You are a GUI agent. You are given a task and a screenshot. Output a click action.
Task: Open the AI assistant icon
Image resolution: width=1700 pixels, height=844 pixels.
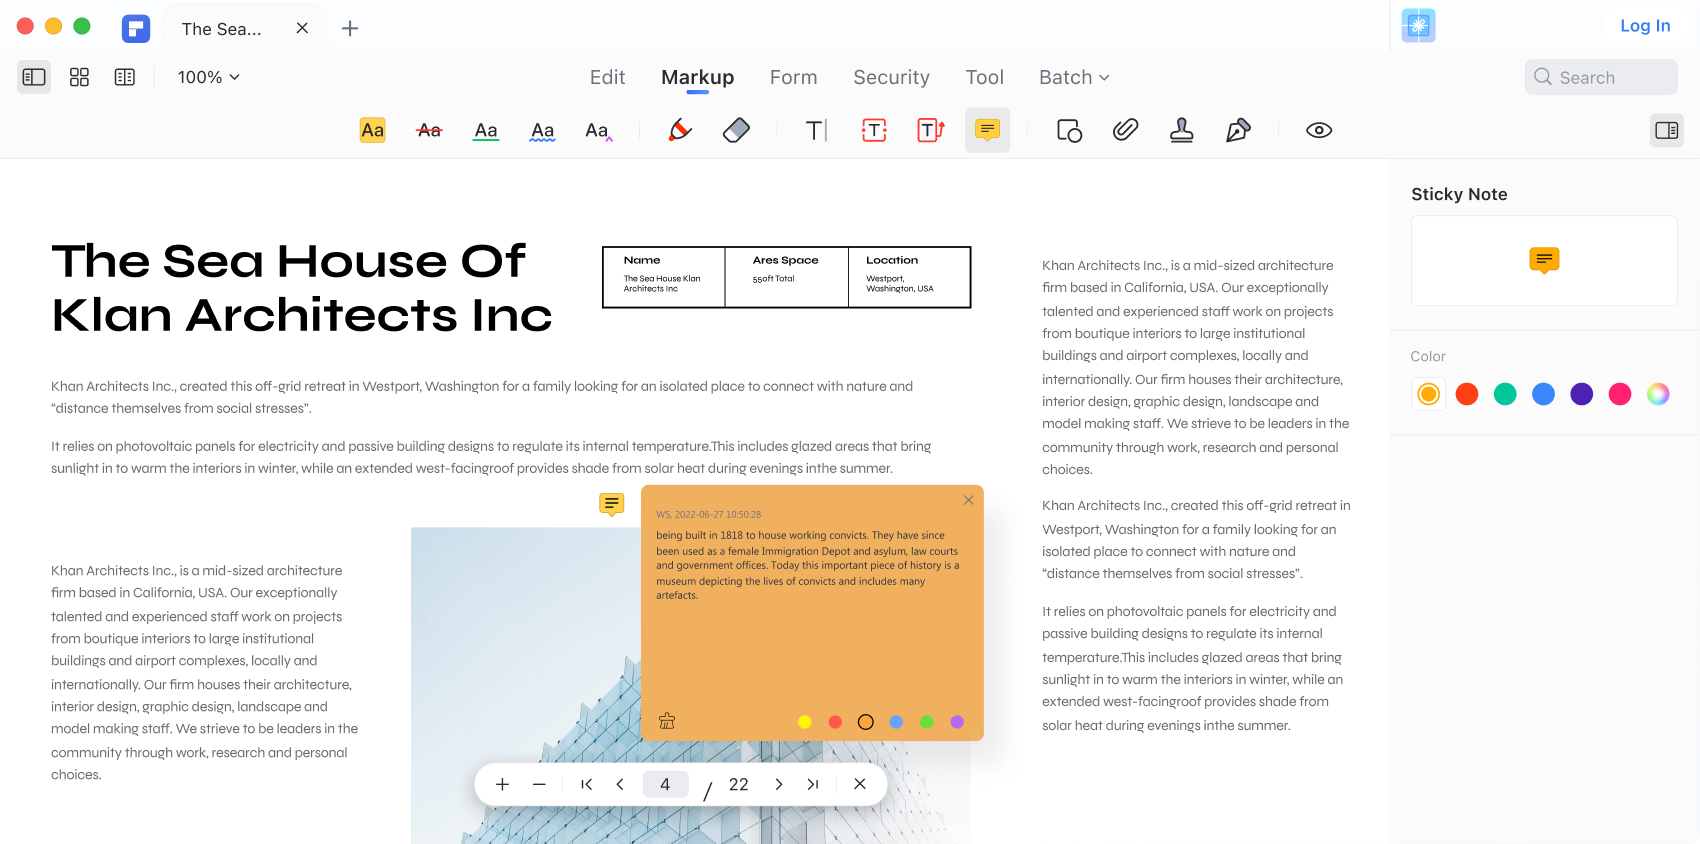pos(1418,26)
